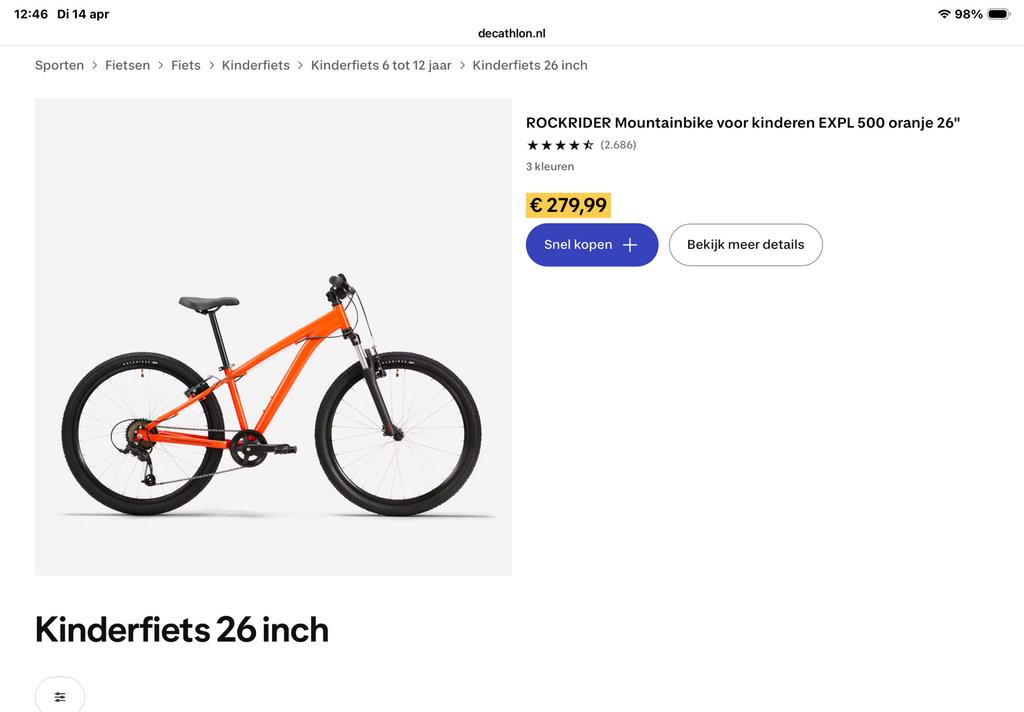
Task: Open the Kinderfiets 26 inch breadcrumb link
Action: tap(530, 64)
